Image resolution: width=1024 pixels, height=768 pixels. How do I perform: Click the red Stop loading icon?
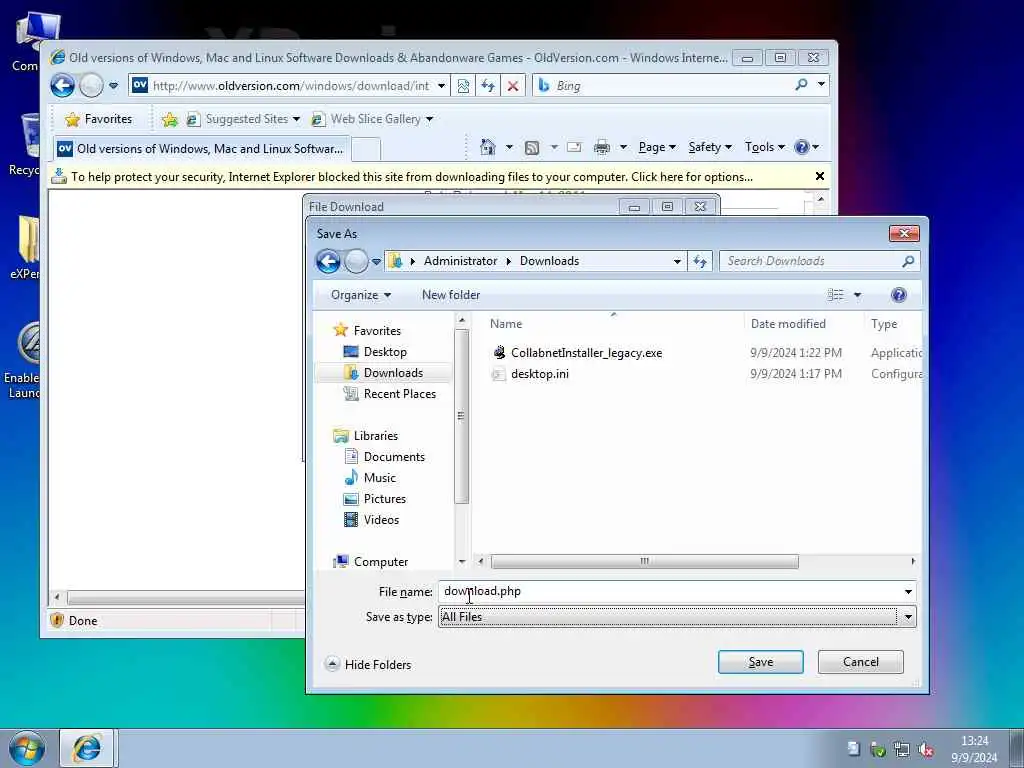(x=513, y=86)
